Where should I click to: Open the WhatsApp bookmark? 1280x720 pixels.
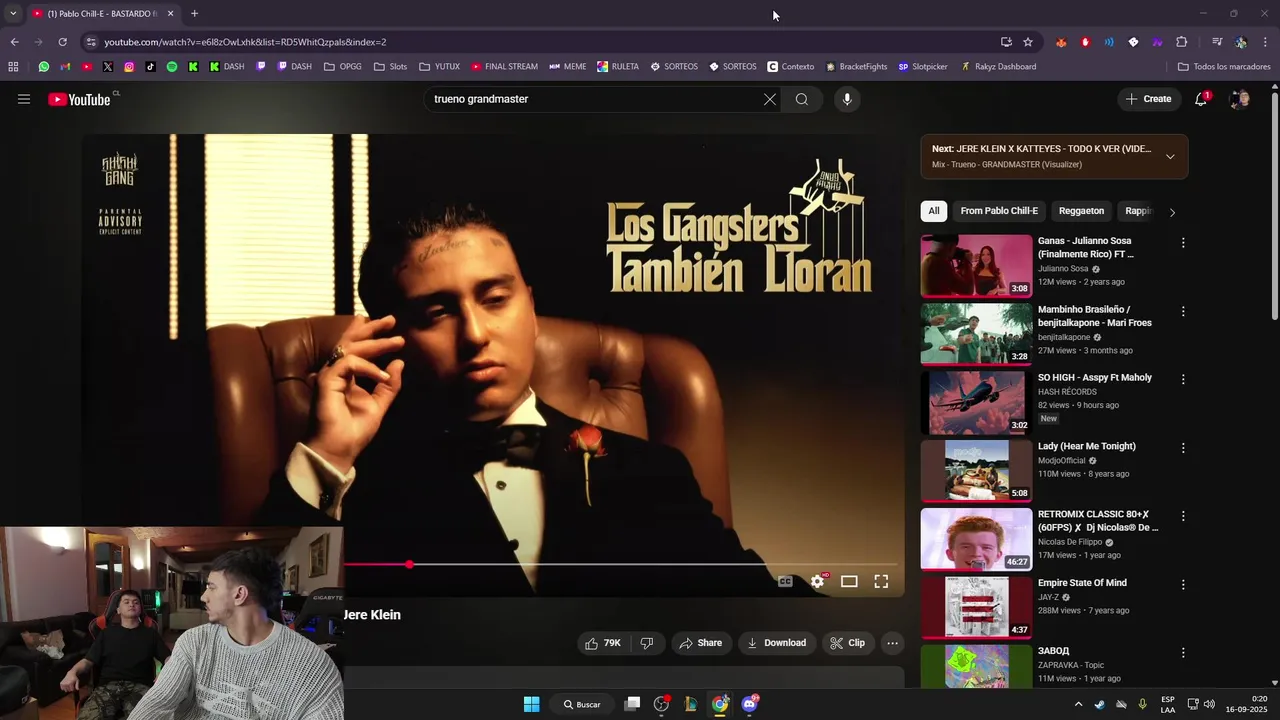[44, 67]
